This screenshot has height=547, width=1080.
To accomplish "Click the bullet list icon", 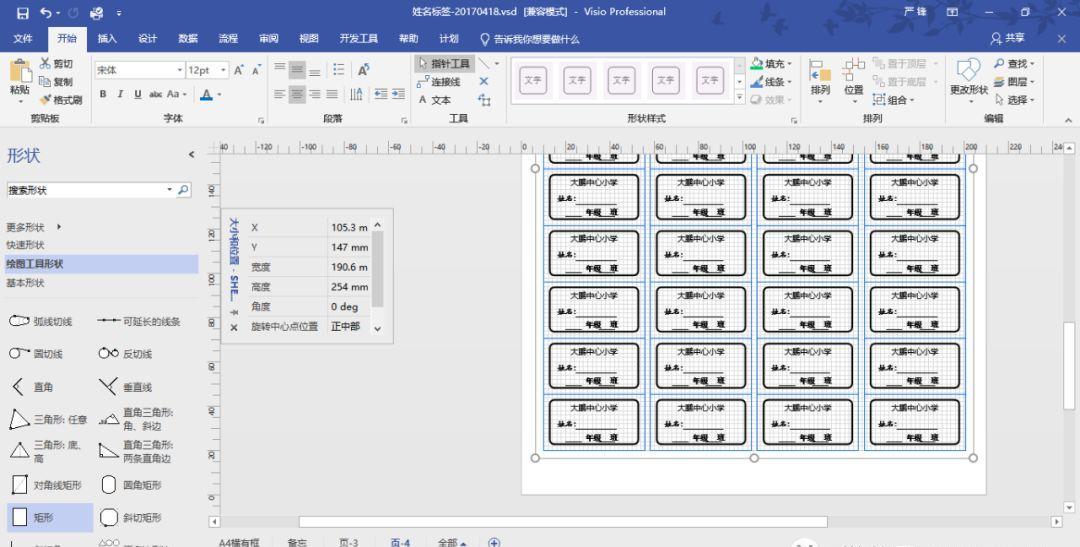I will (x=339, y=70).
